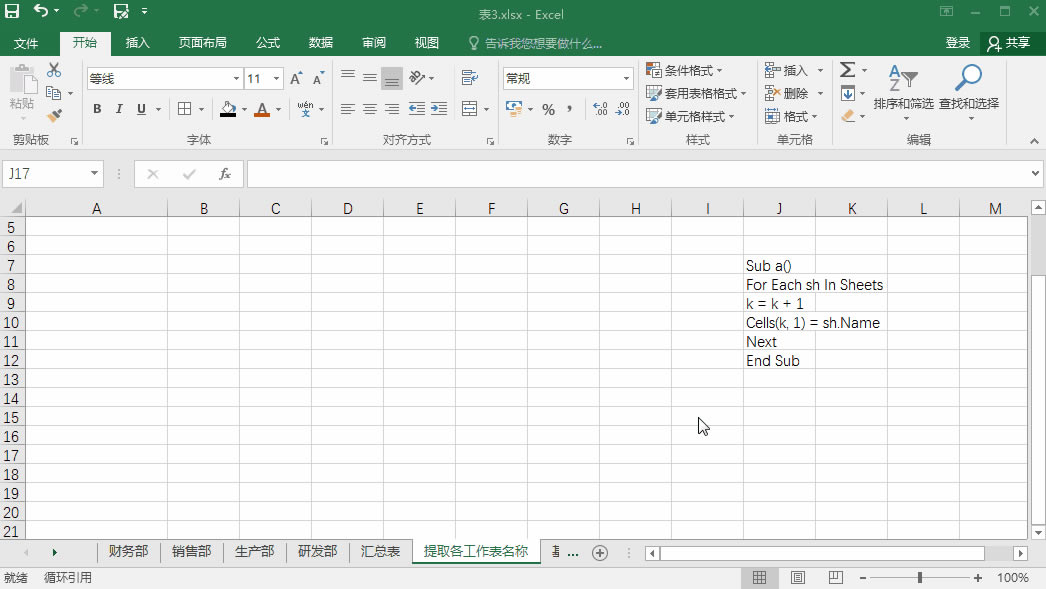Switch to the 数据 Data tab
1046x589 pixels.
[321, 43]
